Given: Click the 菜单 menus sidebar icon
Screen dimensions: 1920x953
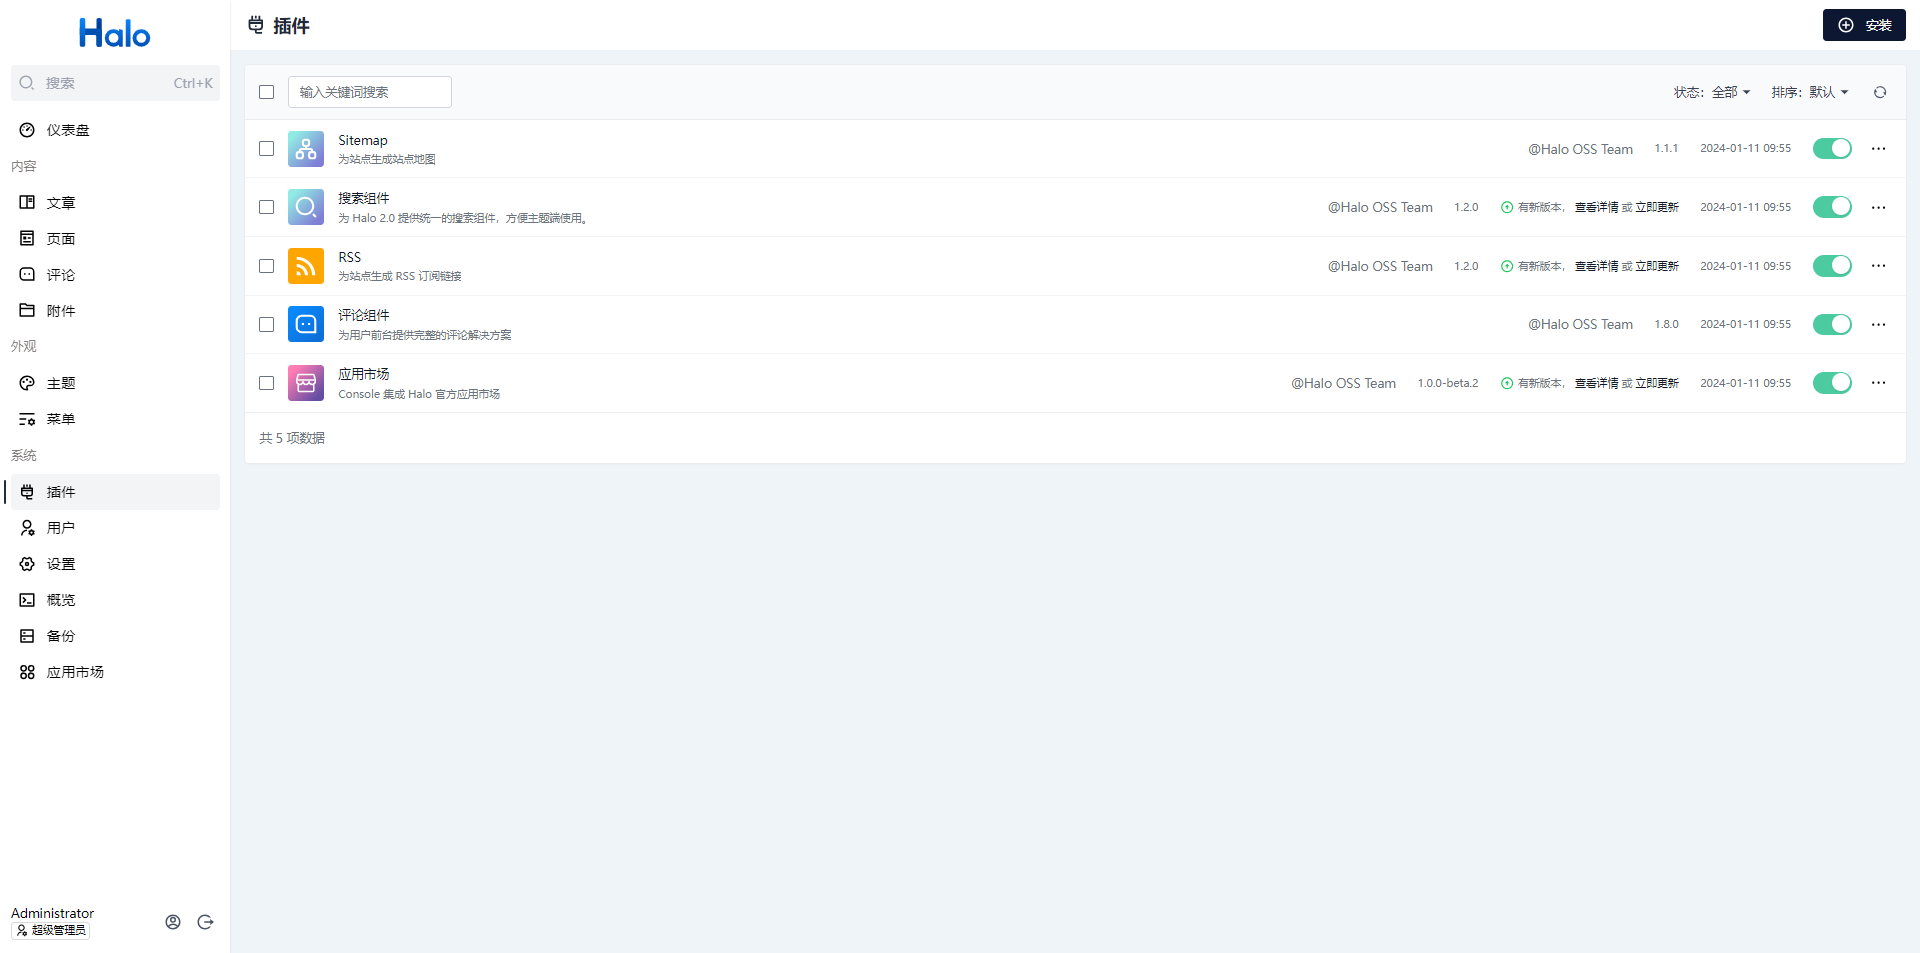Looking at the screenshot, I should 27,419.
